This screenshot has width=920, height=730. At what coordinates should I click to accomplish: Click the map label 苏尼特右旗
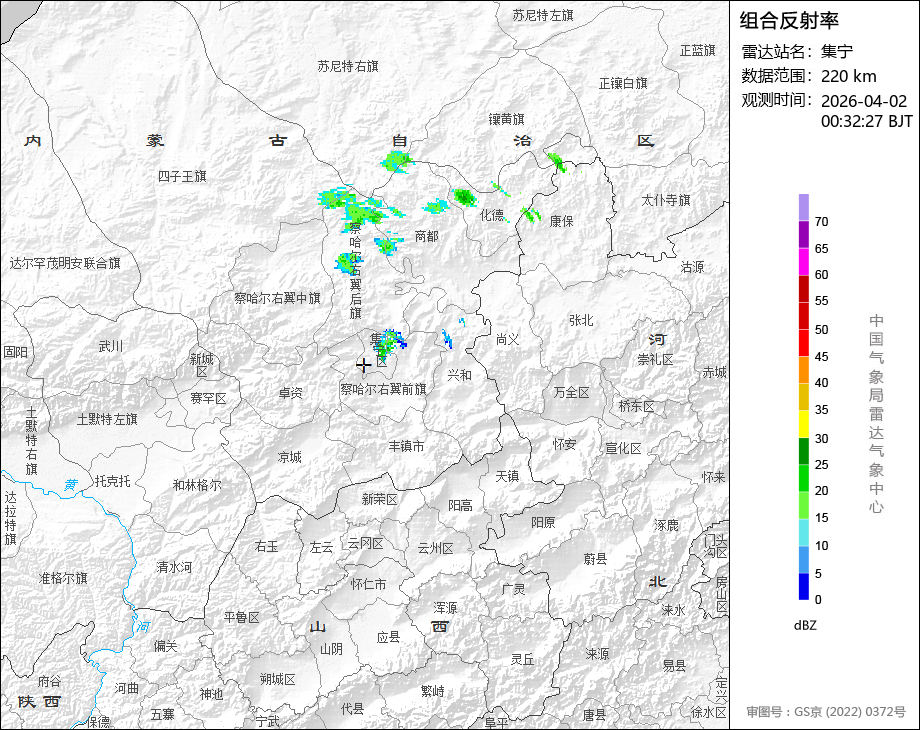(348, 67)
